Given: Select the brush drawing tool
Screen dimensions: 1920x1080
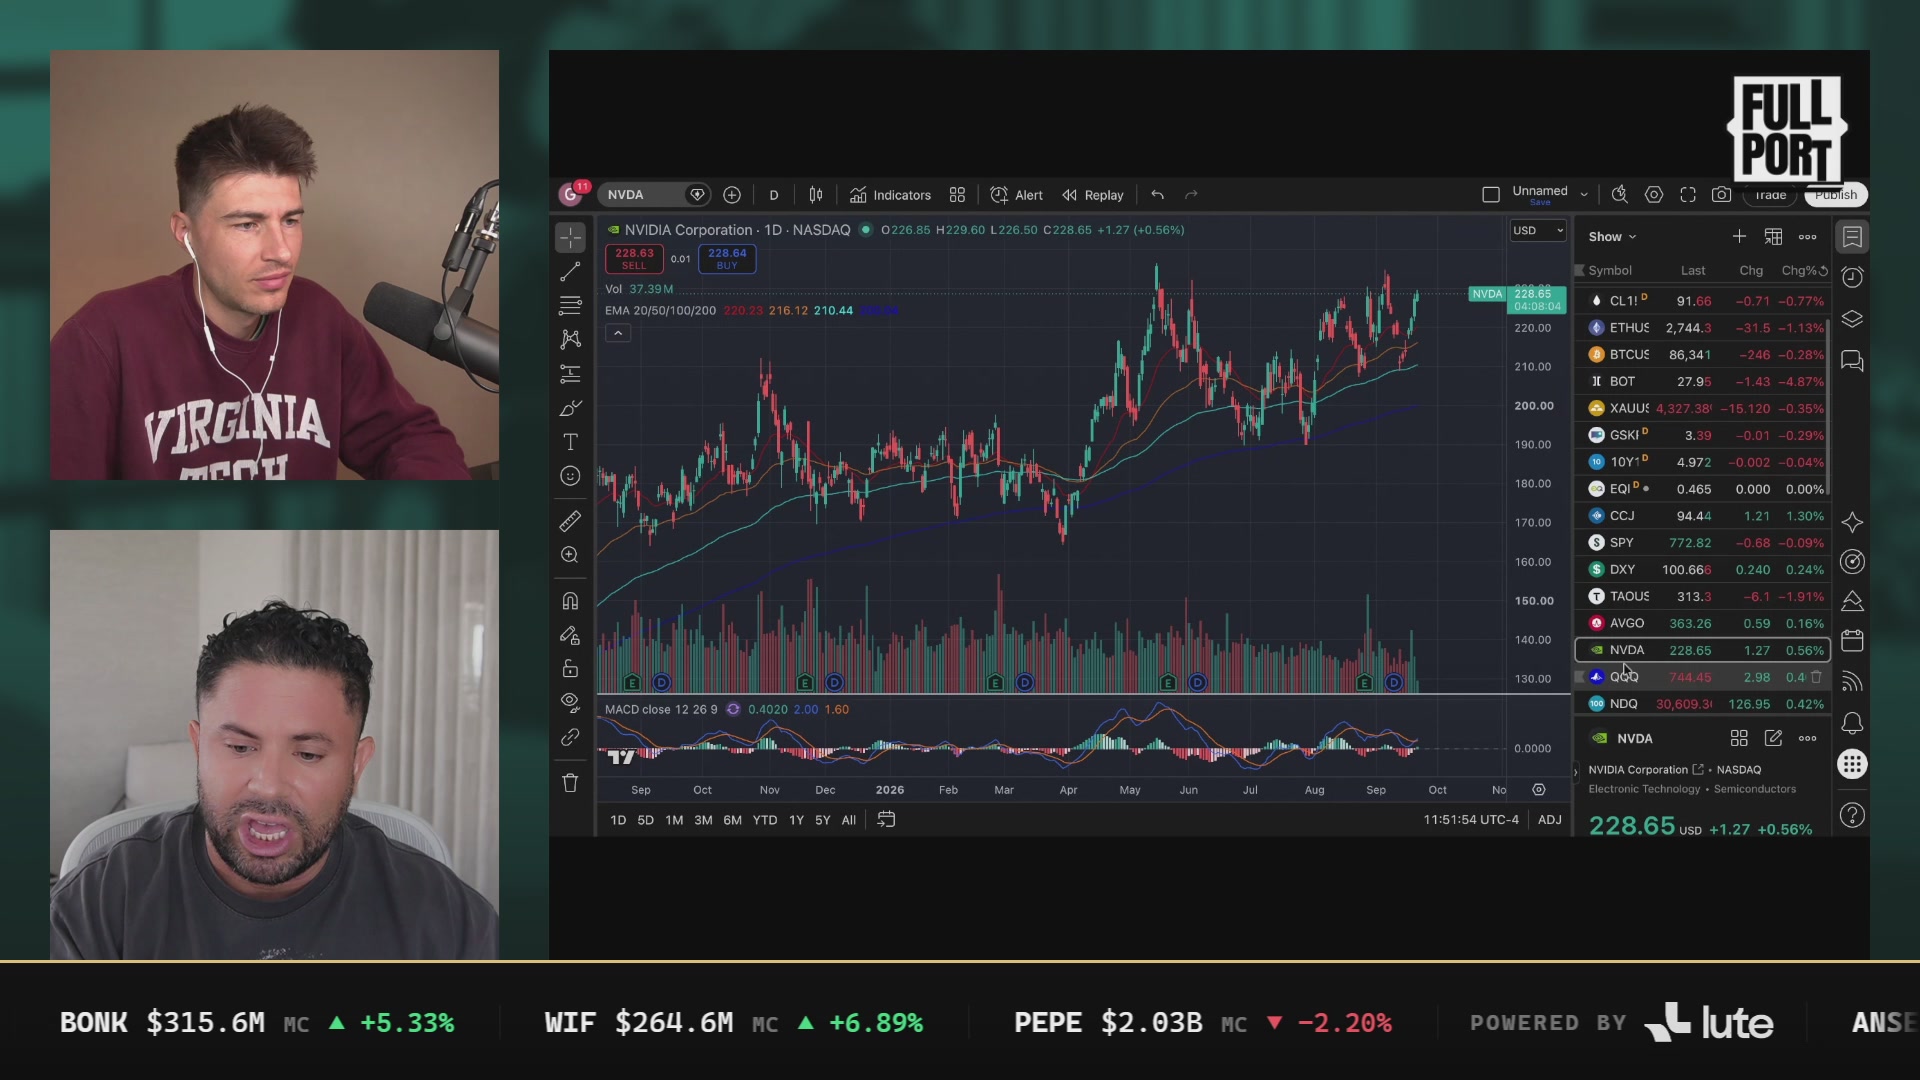Looking at the screenshot, I should point(570,408).
